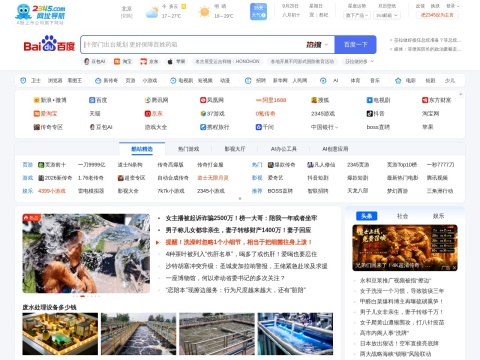
Task: Open 37游戏 site link
Action: pos(212,114)
